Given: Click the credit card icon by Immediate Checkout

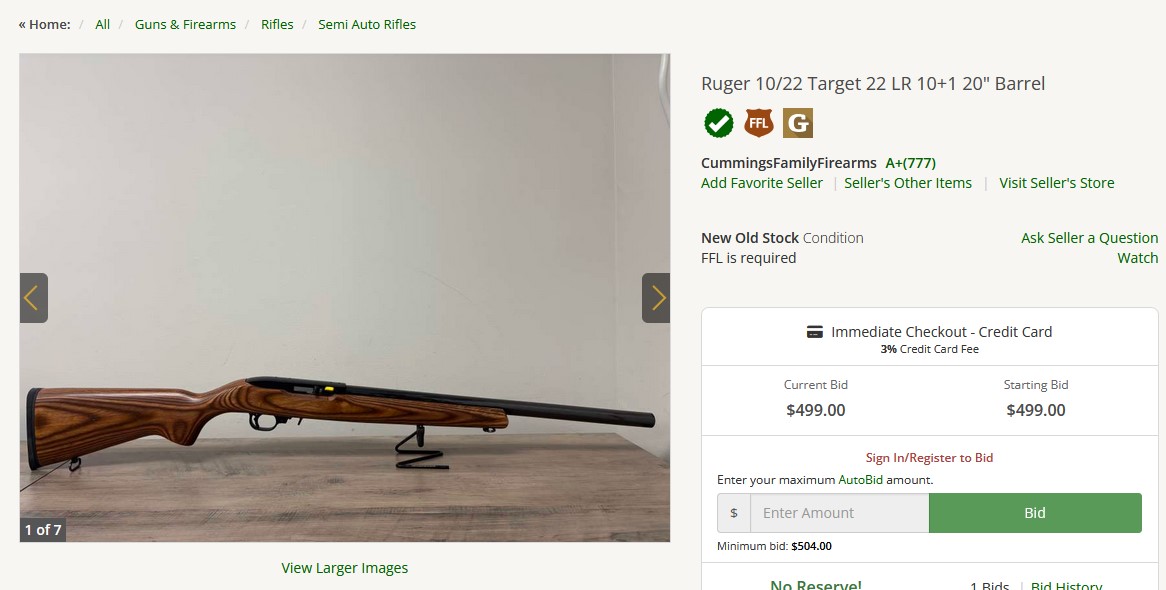Looking at the screenshot, I should [815, 332].
